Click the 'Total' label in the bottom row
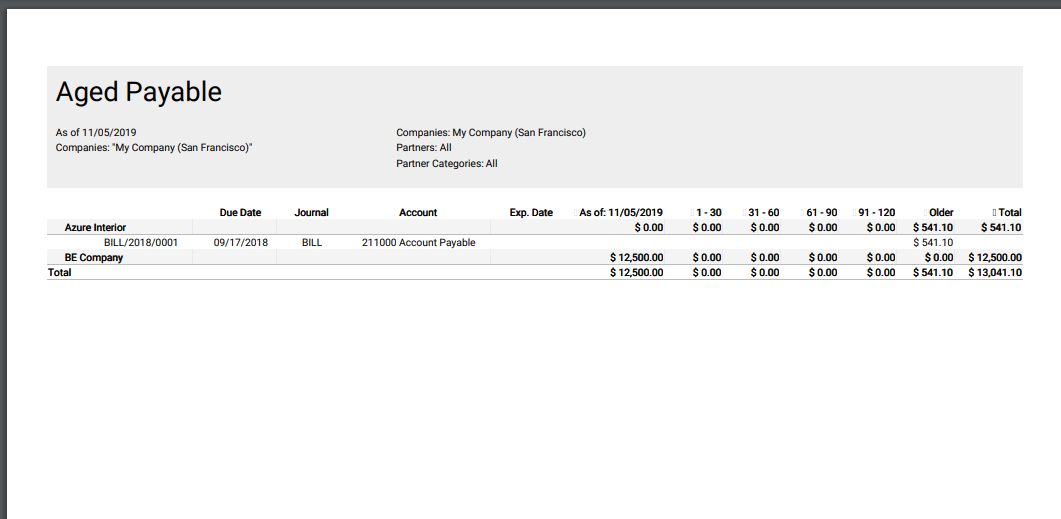Viewport: 1061px width, 519px height. pyautogui.click(x=59, y=272)
